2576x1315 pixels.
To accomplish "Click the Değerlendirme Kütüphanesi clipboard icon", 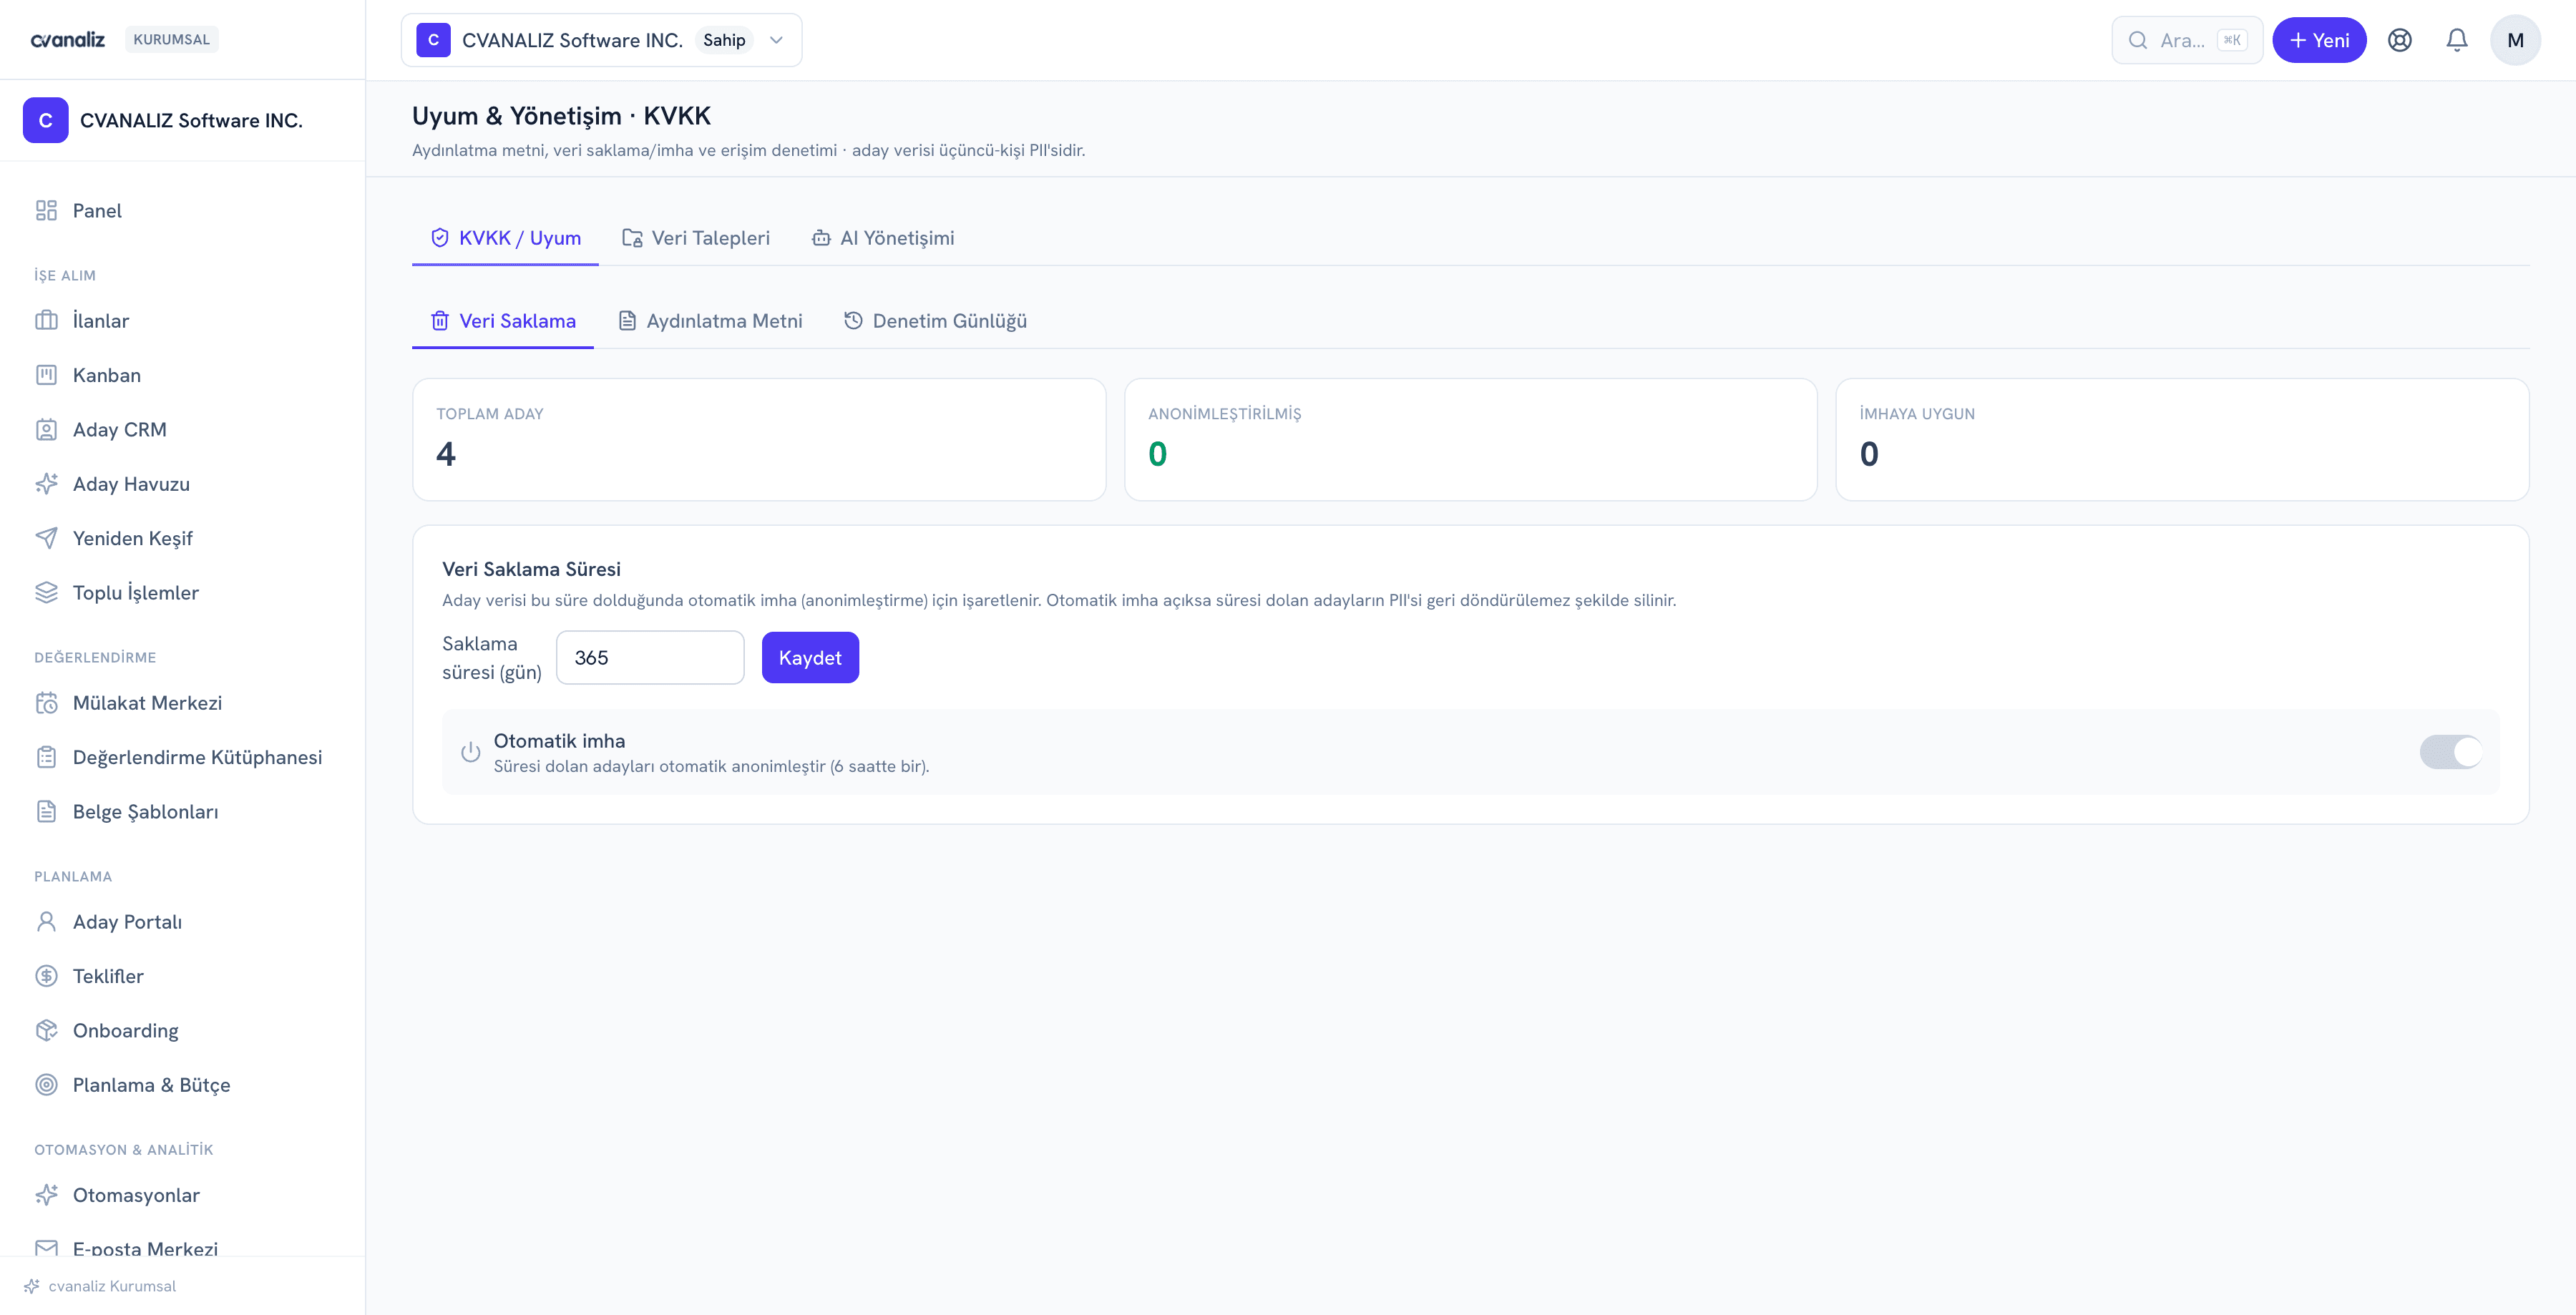I will click(46, 757).
